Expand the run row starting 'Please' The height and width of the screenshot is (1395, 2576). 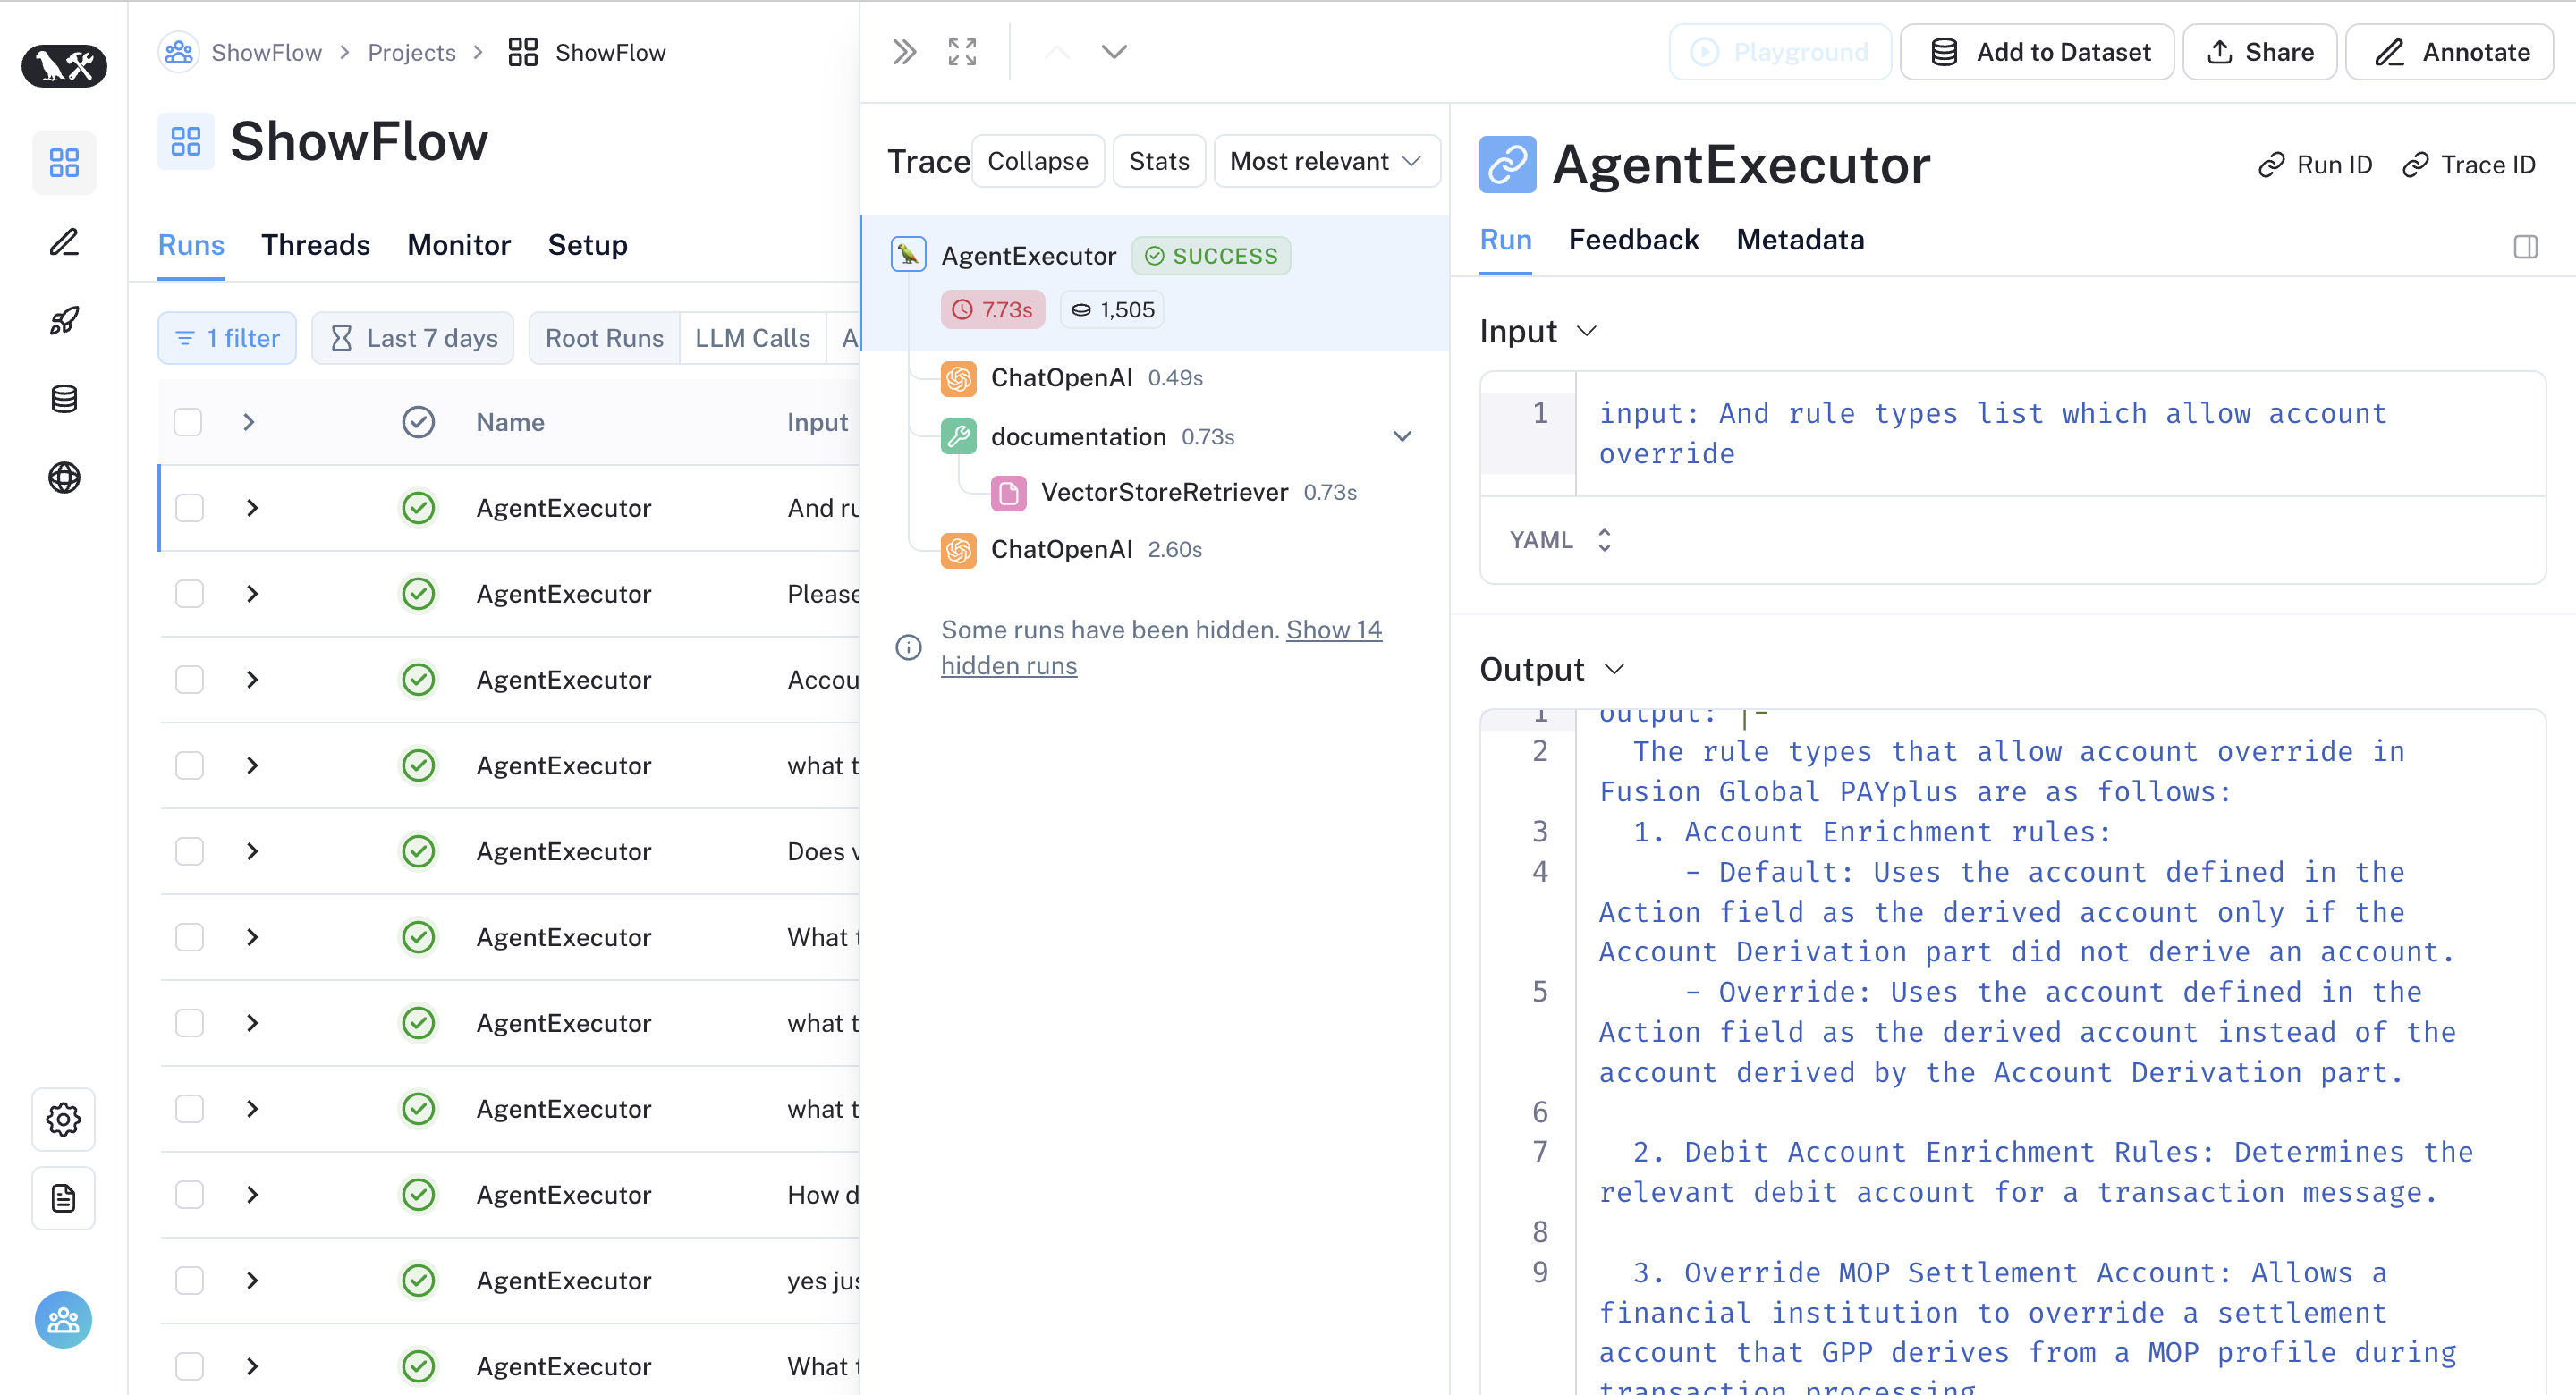(252, 594)
